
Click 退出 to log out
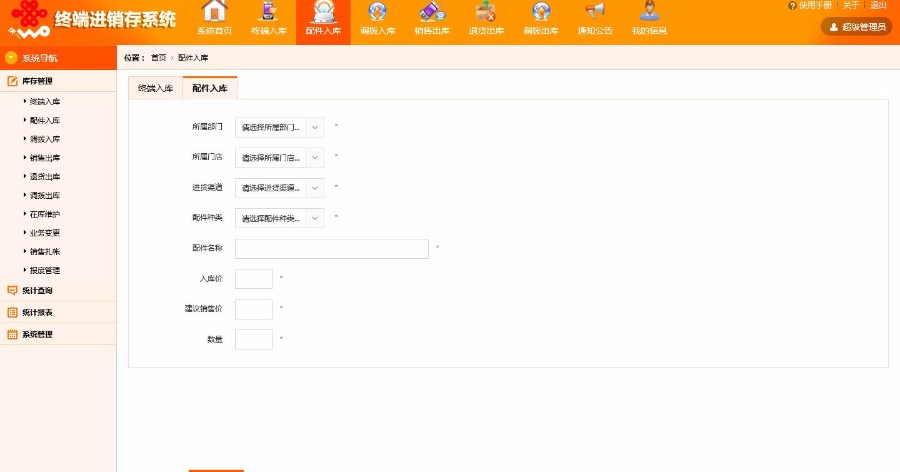click(x=878, y=5)
